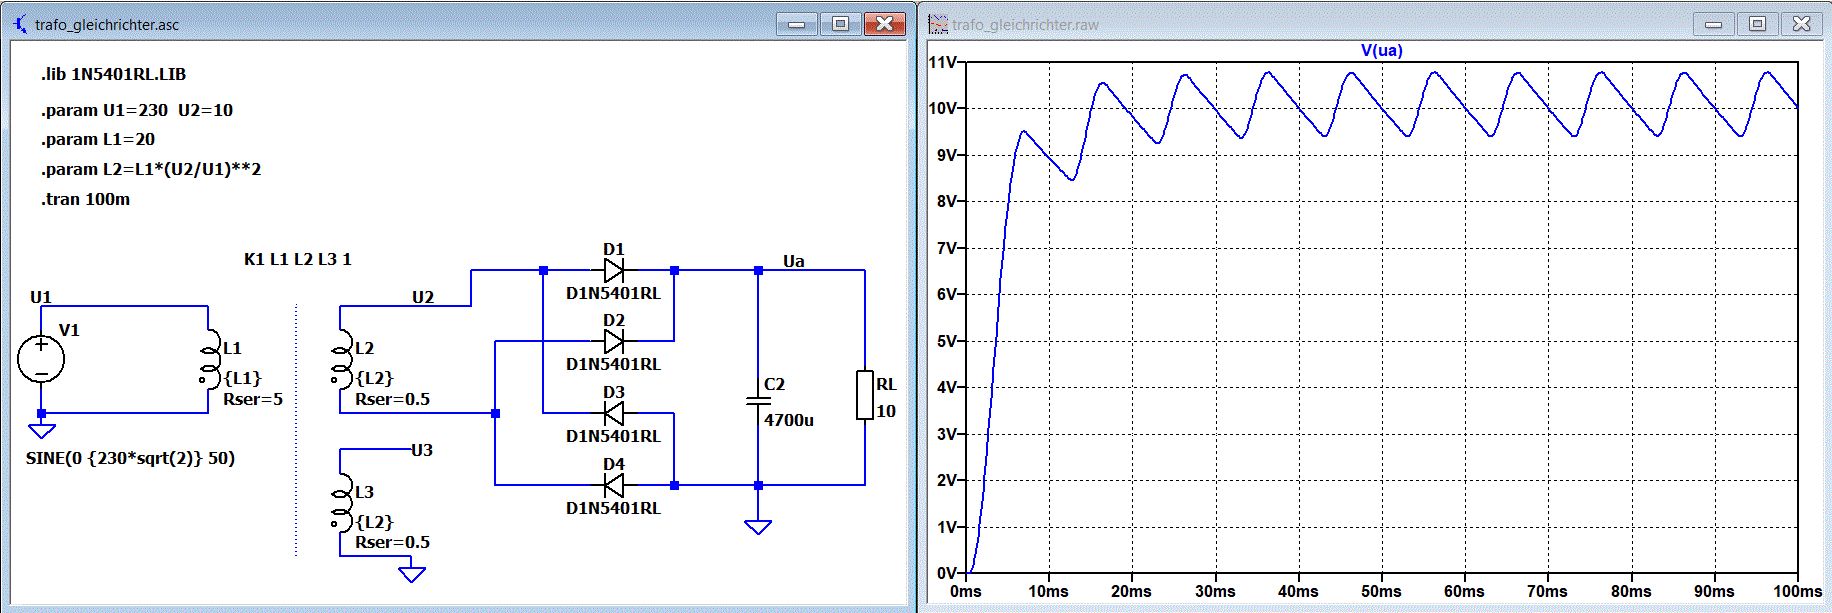Click ground symbol below L3
The width and height of the screenshot is (1832, 613).
tap(412, 574)
